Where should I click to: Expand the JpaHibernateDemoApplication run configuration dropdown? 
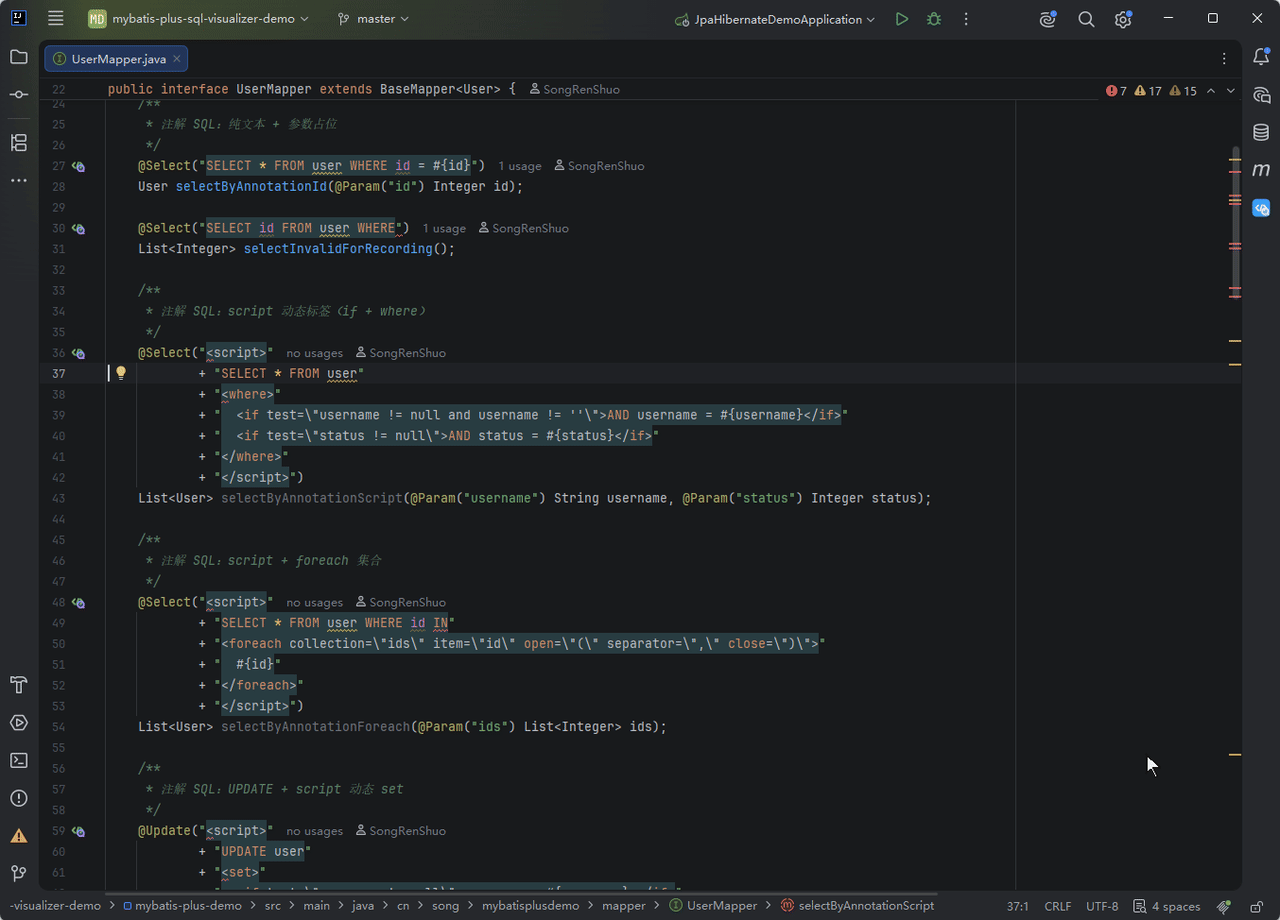tap(775, 19)
